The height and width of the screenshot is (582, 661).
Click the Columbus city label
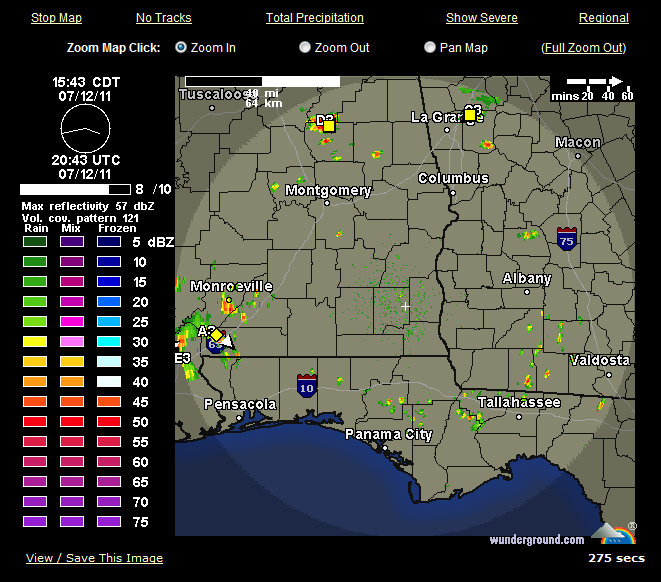453,178
